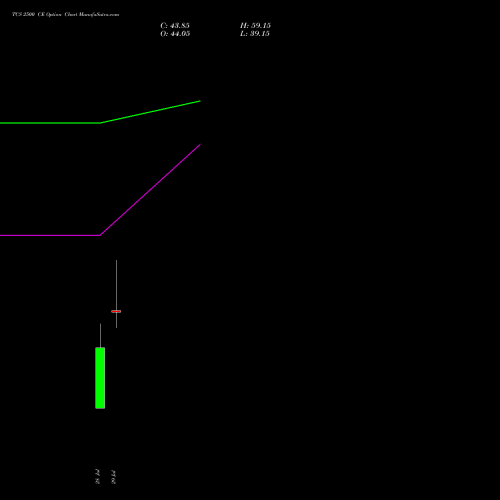
Task: Click the close value 'C: 43.85'
Action: coord(175,26)
